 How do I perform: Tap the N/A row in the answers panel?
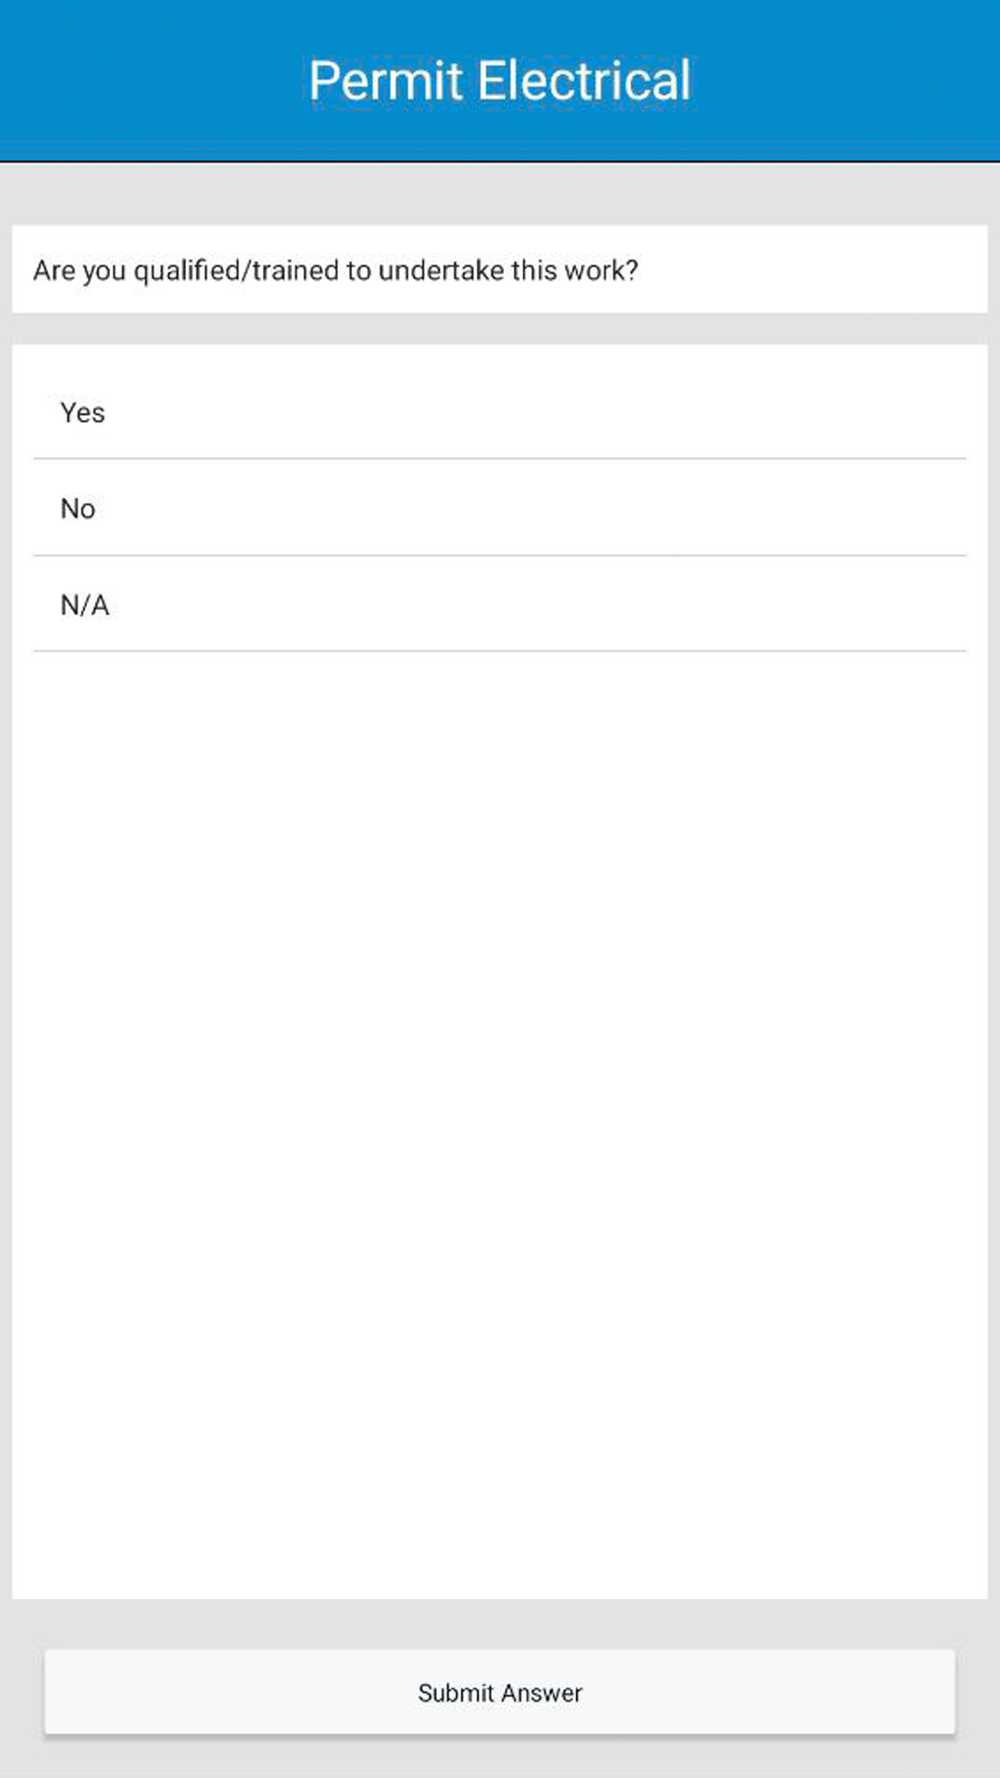coord(499,604)
